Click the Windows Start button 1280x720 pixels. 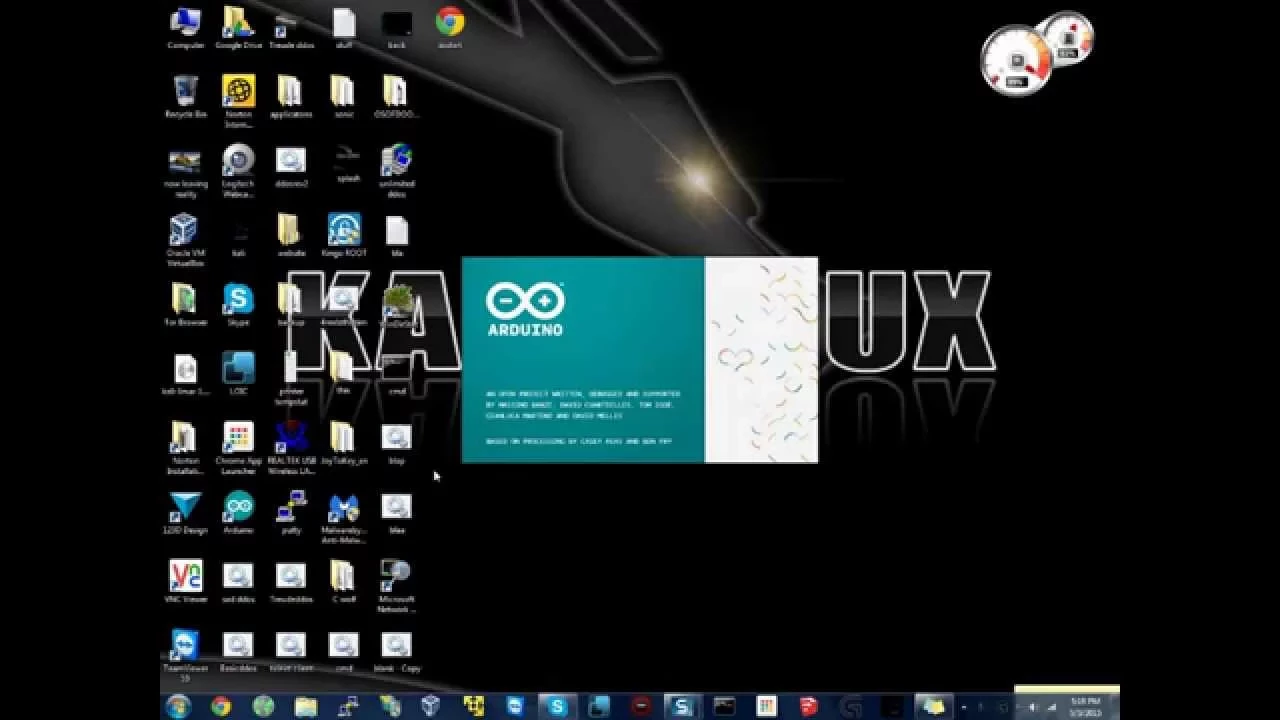tap(179, 706)
